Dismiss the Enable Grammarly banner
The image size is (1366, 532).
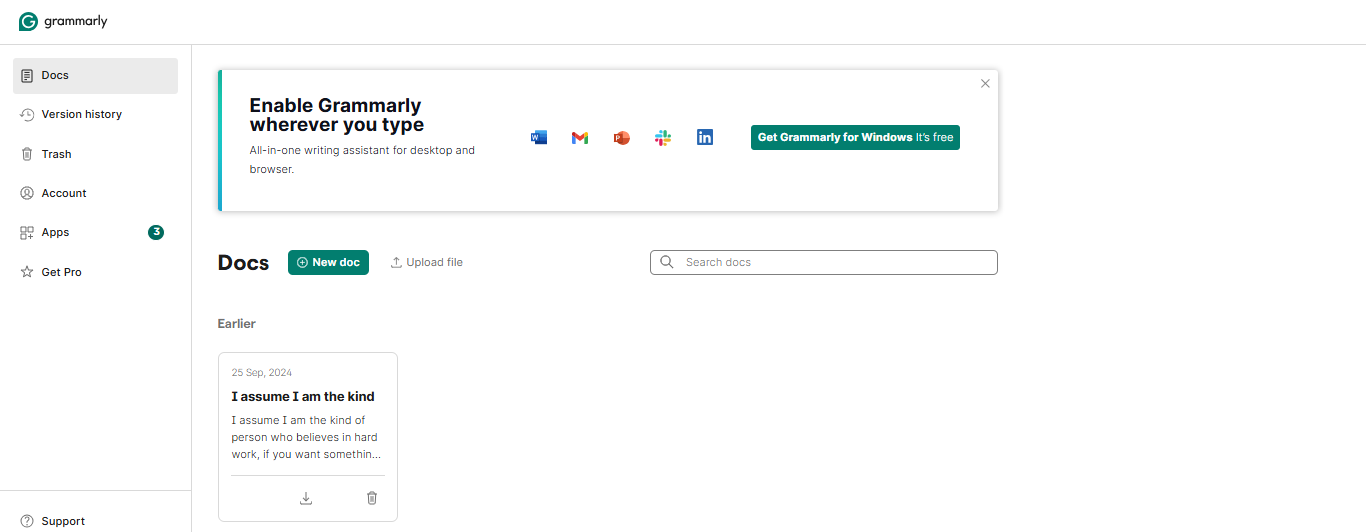point(985,84)
